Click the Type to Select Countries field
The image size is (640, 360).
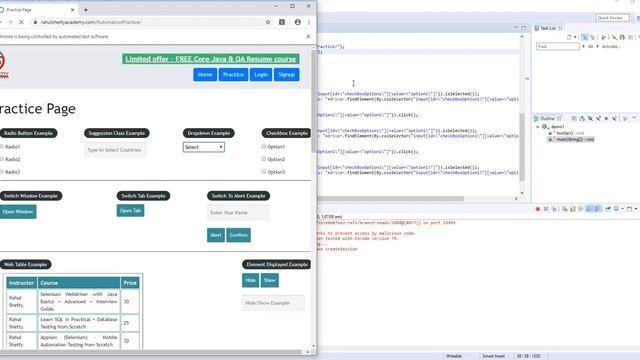[x=115, y=150]
